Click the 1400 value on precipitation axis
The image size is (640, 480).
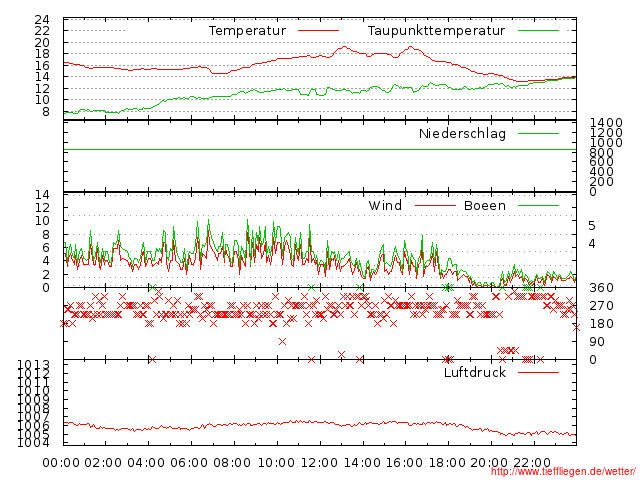[x=606, y=122]
